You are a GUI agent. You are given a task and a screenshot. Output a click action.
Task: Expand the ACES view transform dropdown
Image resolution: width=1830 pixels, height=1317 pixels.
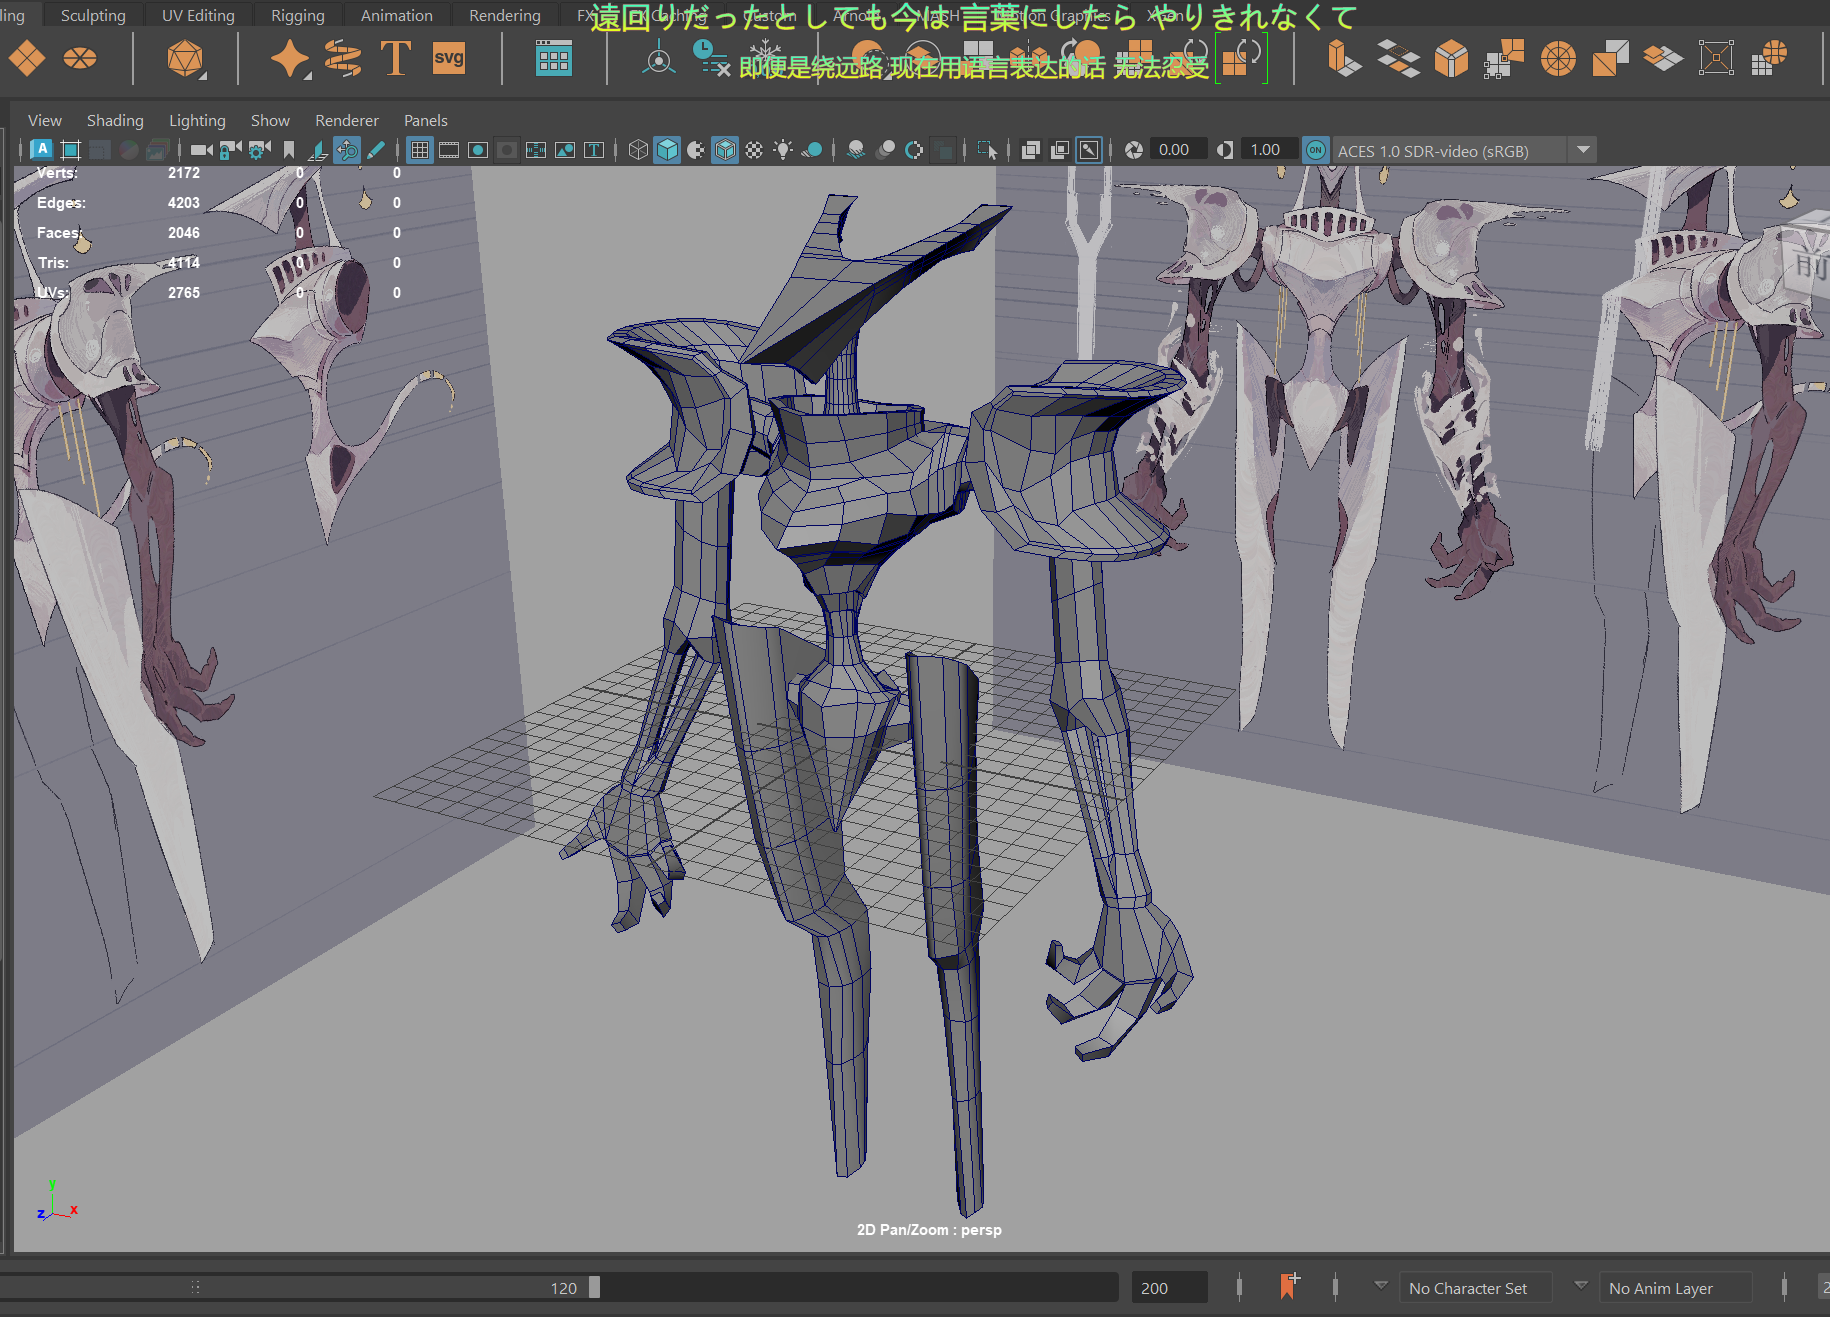pyautogui.click(x=1582, y=150)
